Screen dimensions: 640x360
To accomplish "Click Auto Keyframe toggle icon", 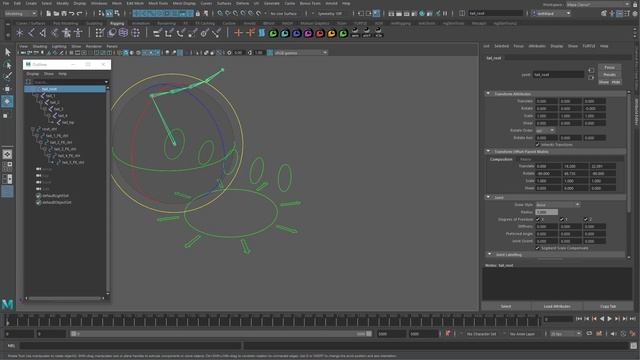I will [x=448, y=333].
